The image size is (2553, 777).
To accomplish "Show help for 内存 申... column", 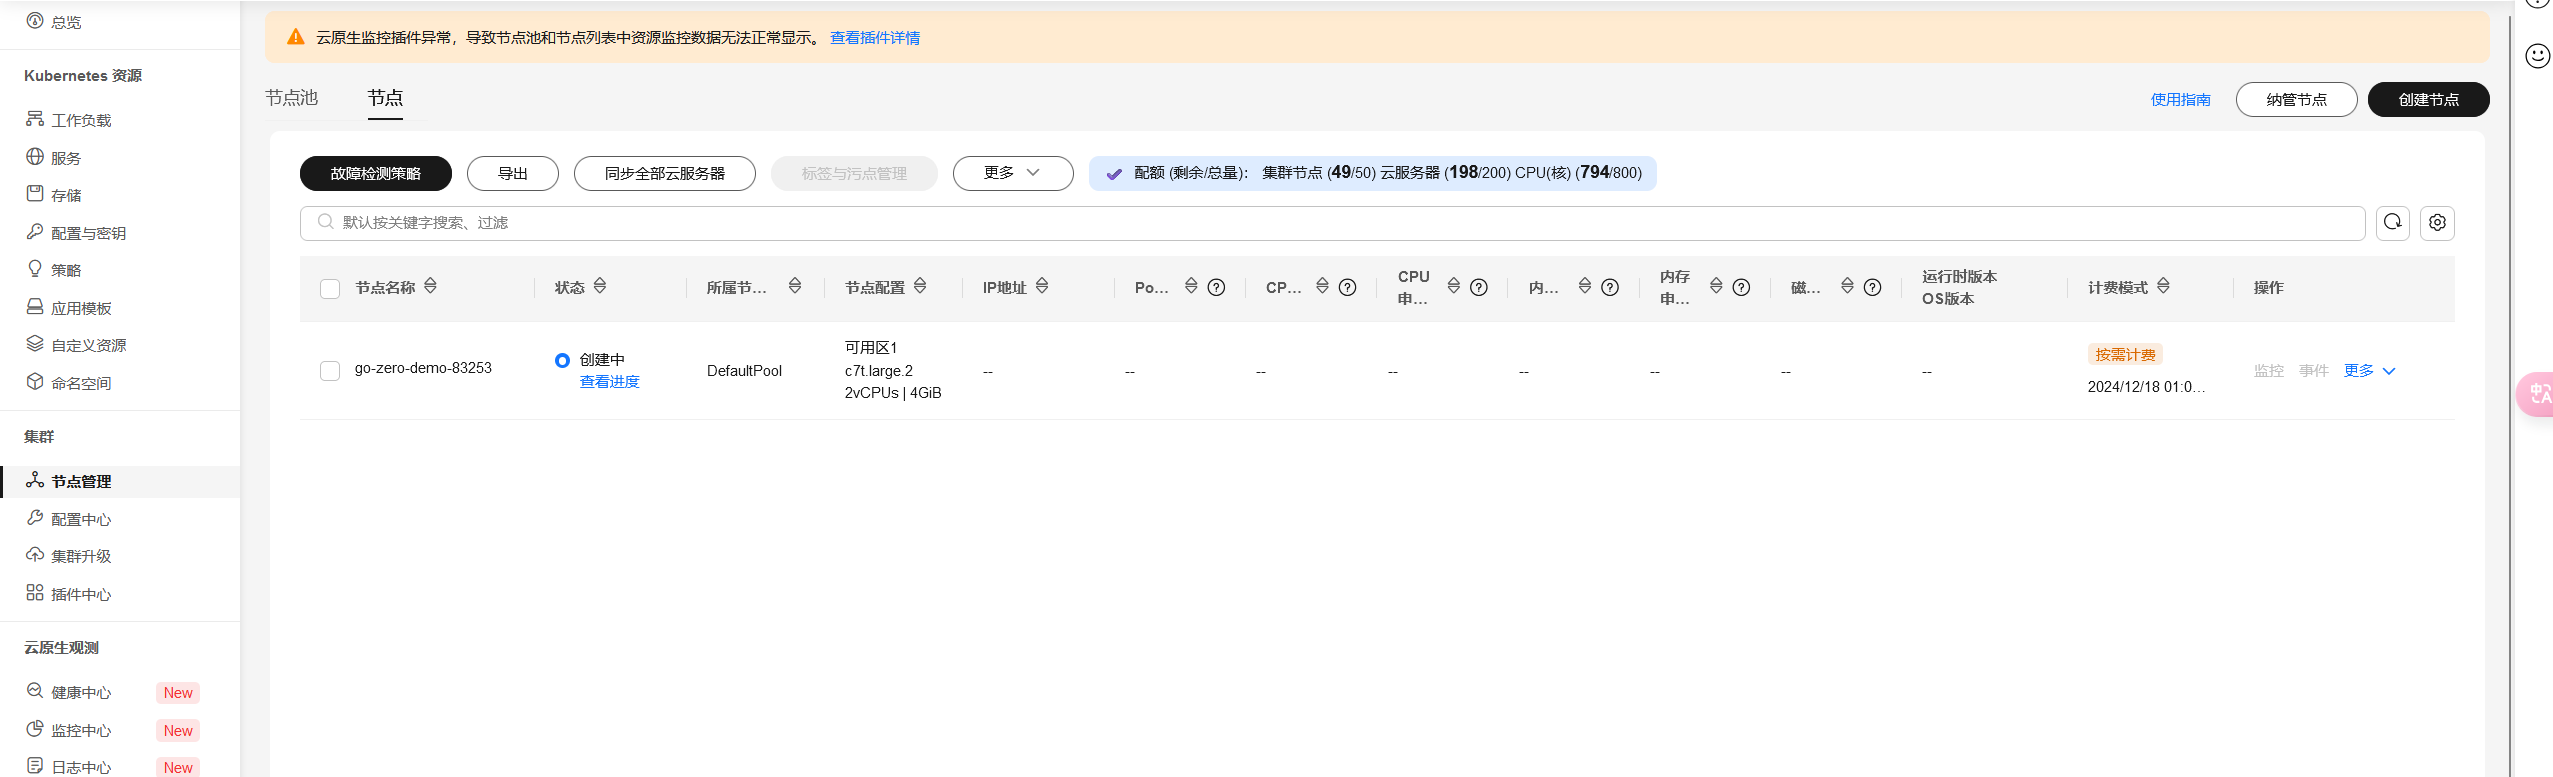I will [1741, 288].
